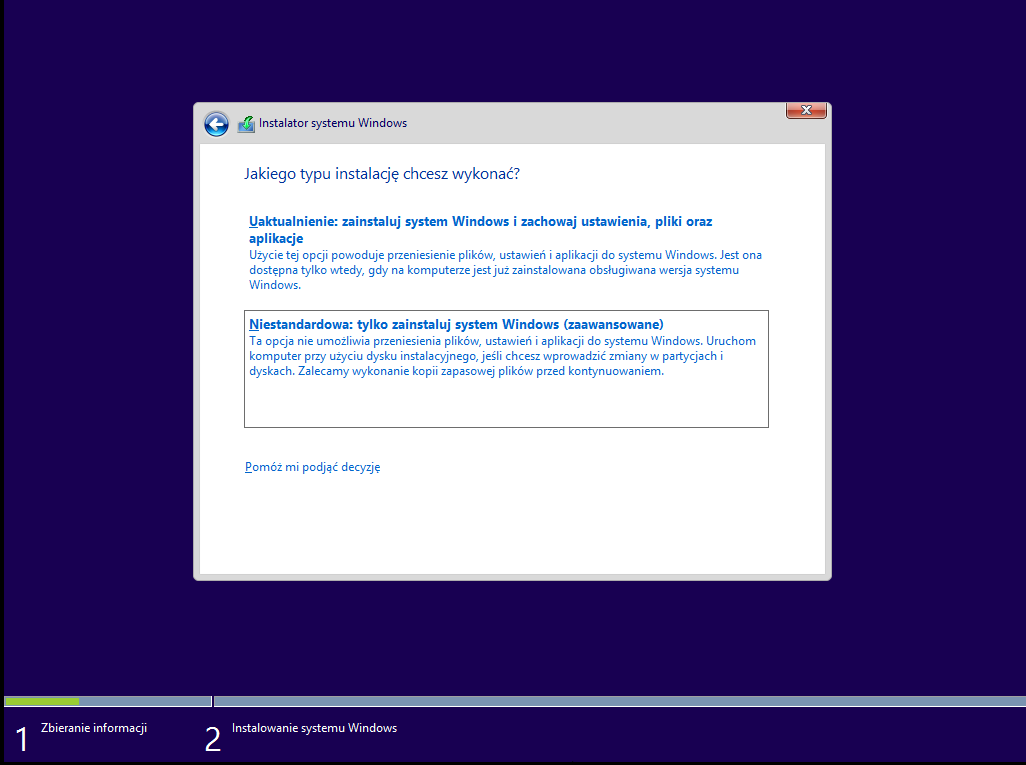Click the description starting 'Ta opcja nie umożliwia'

coord(503,356)
